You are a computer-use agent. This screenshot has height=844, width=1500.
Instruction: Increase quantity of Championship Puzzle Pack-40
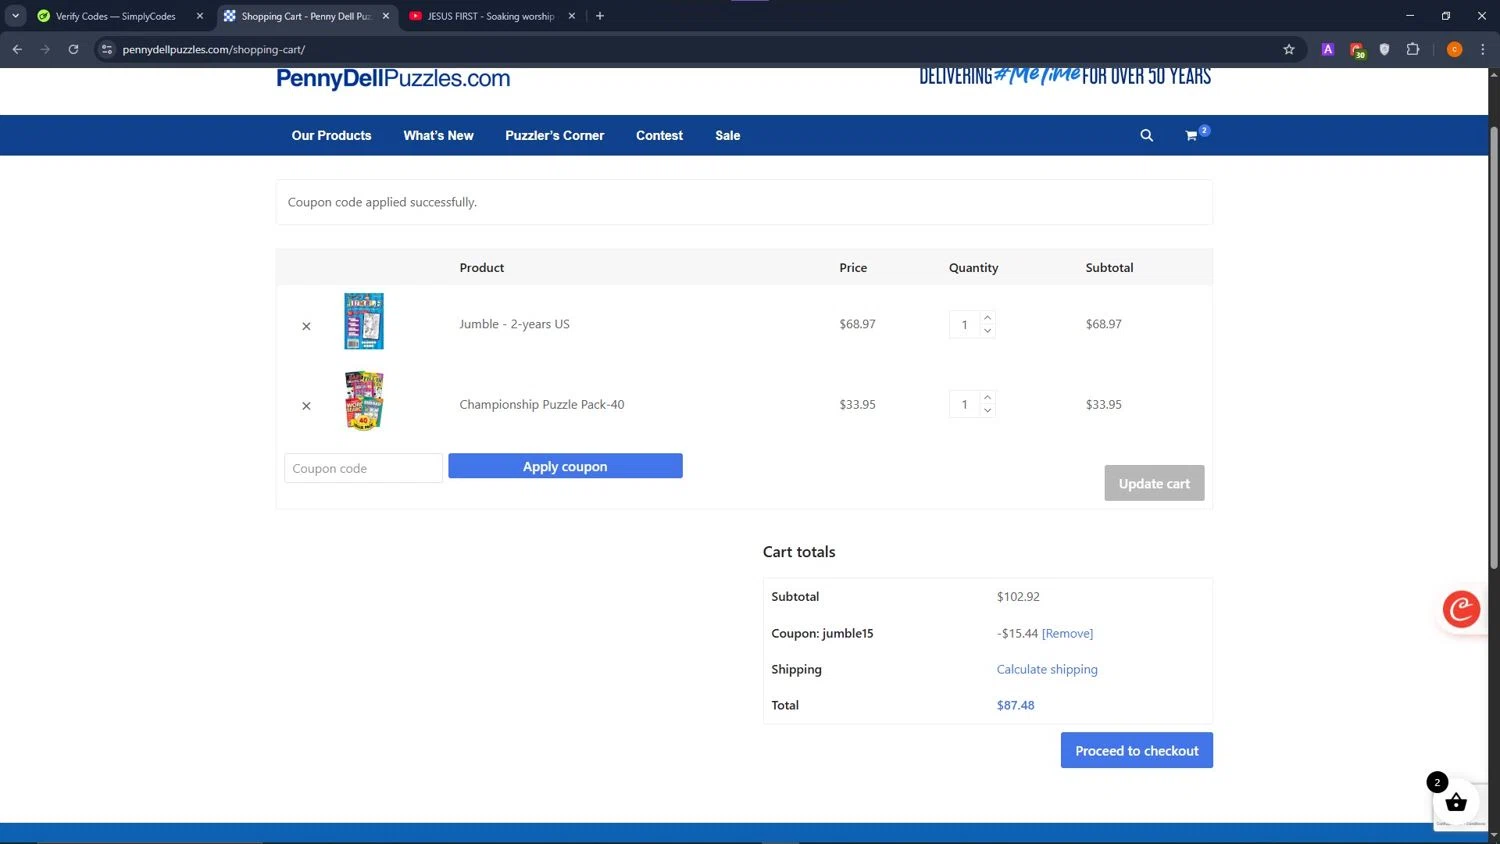click(987, 398)
